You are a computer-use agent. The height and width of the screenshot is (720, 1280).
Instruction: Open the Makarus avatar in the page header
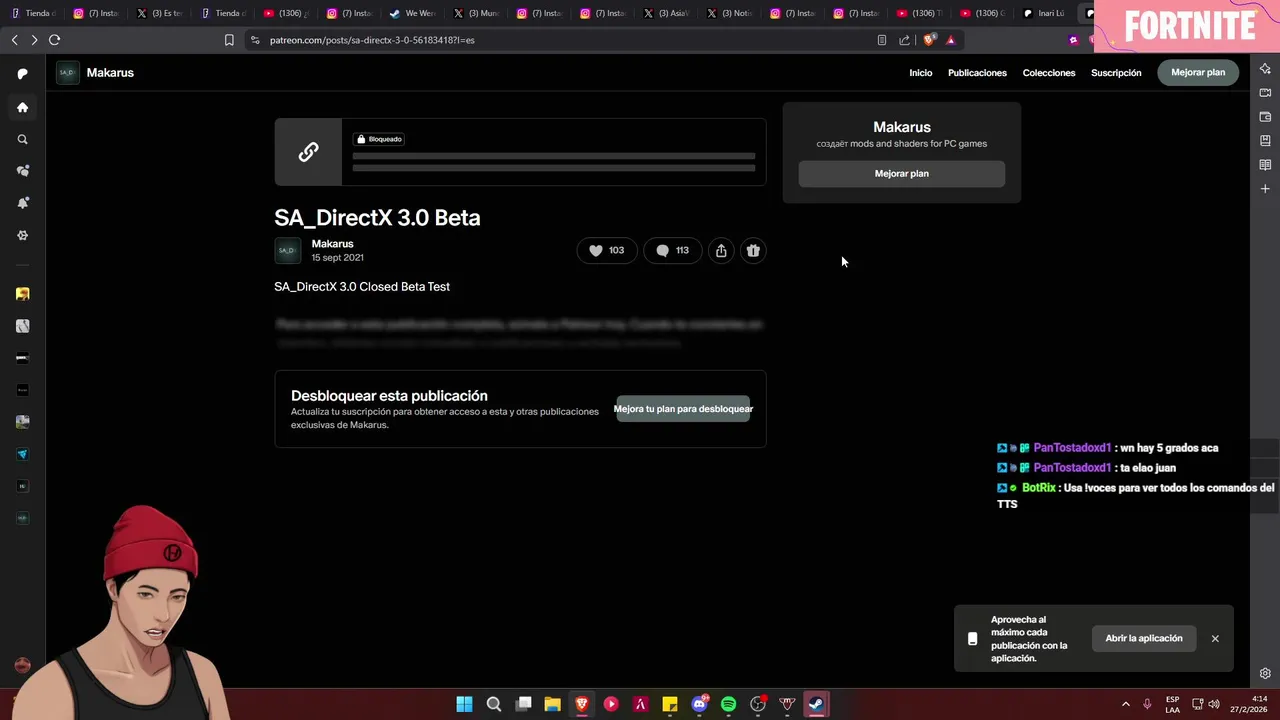tap(68, 73)
